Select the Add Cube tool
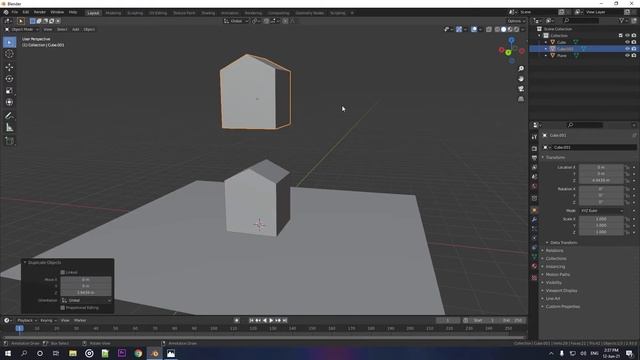This screenshot has height=360, width=640. pos(9,141)
